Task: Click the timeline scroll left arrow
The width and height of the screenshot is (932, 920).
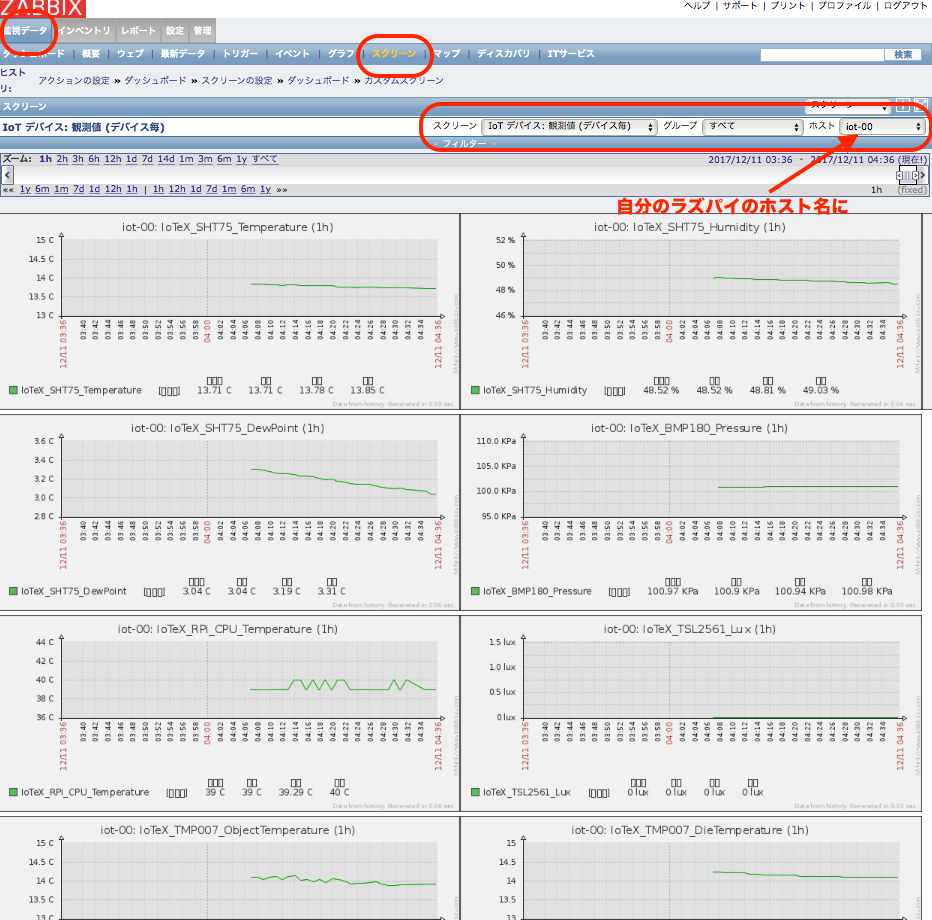Action: 7,175
